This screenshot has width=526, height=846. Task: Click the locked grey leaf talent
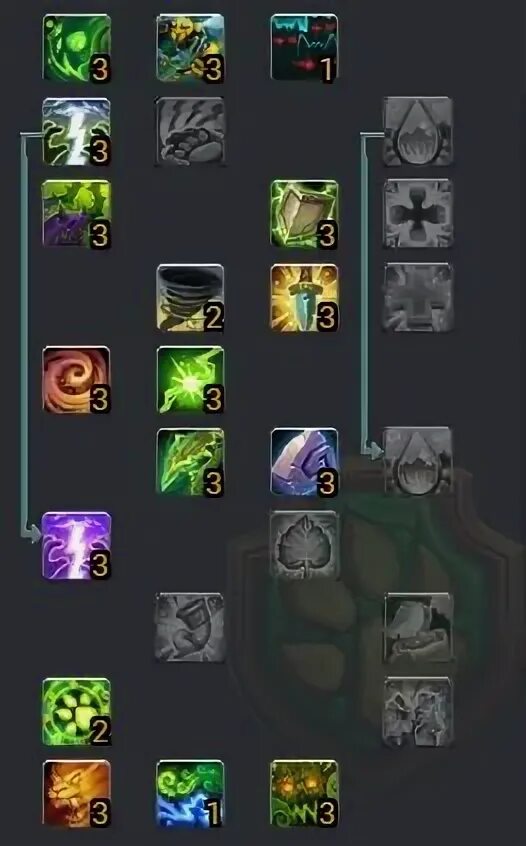point(304,545)
